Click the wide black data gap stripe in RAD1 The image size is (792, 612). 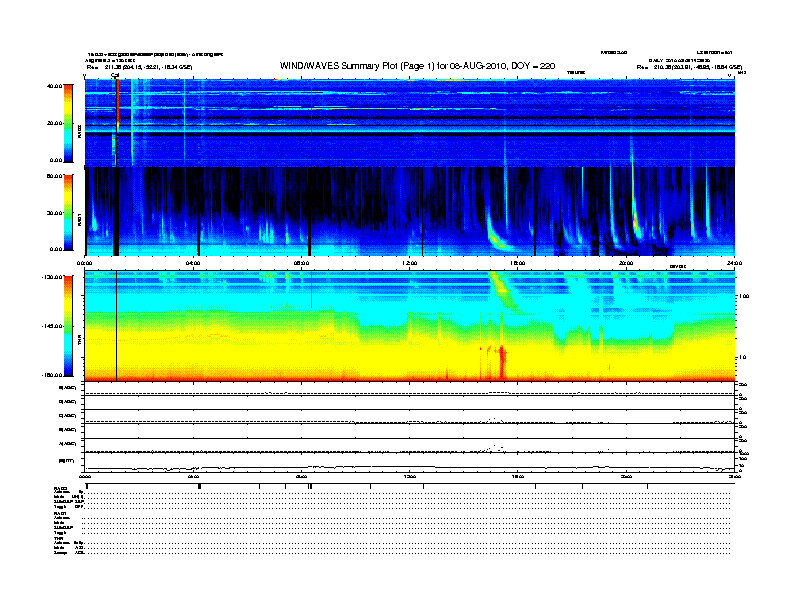(x=116, y=211)
